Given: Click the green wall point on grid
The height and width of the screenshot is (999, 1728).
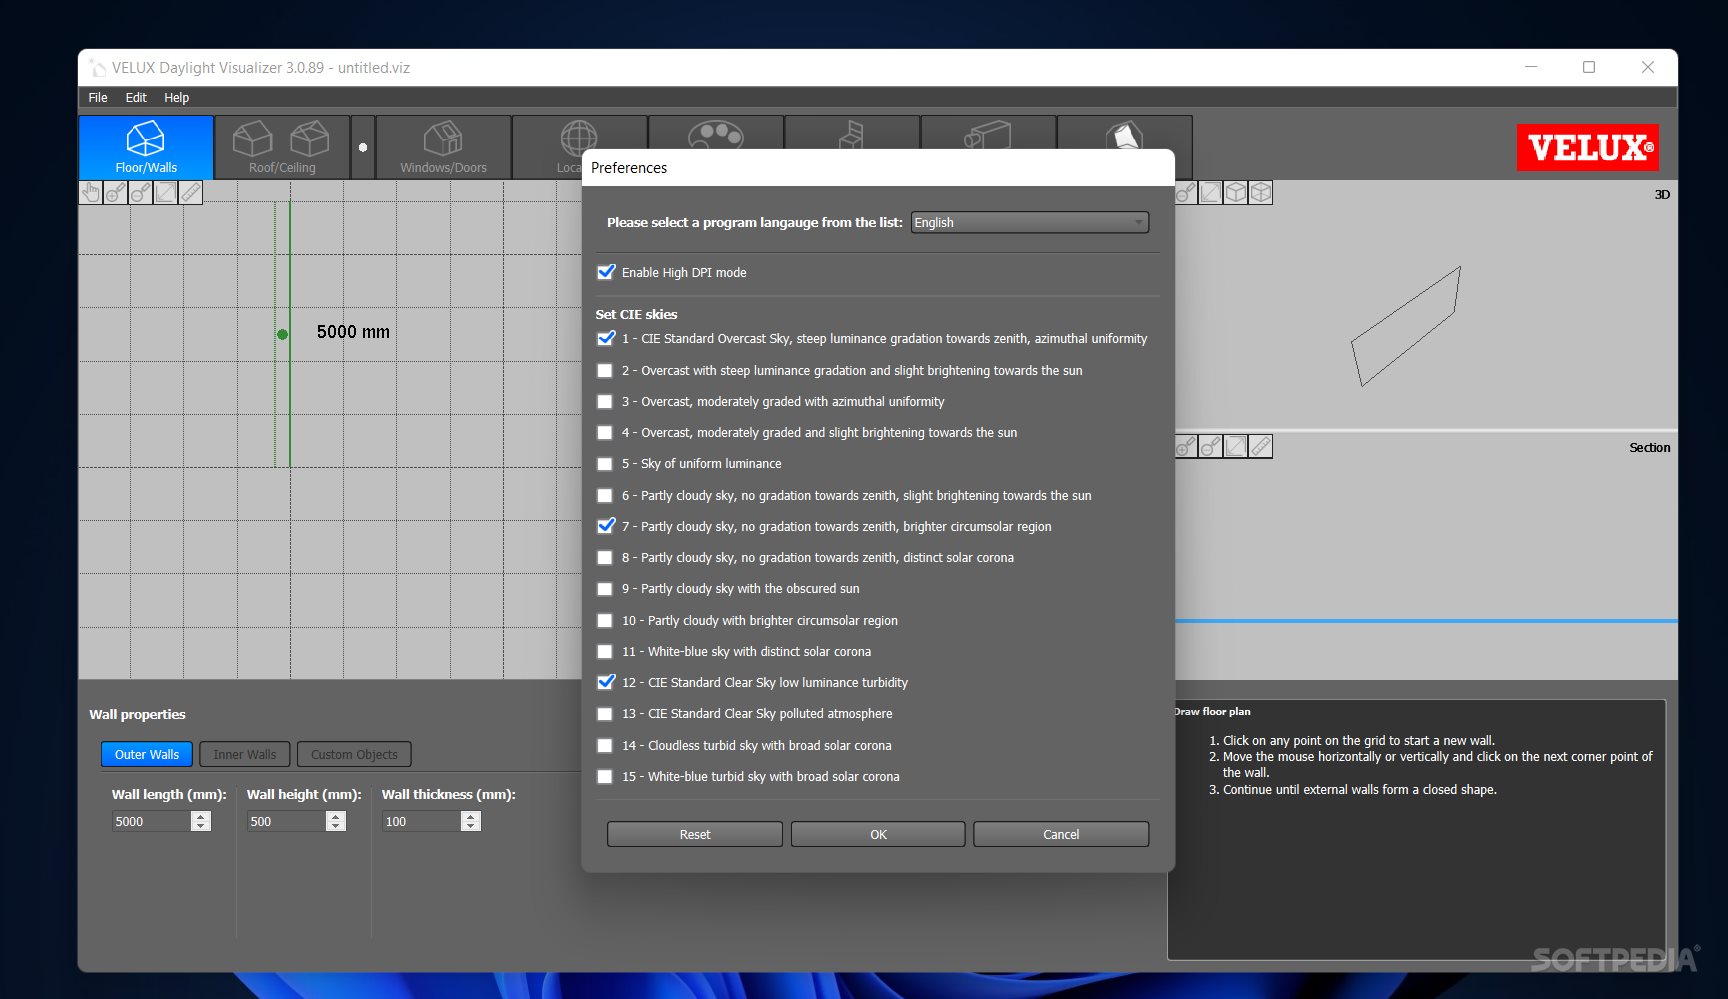Looking at the screenshot, I should coord(282,334).
